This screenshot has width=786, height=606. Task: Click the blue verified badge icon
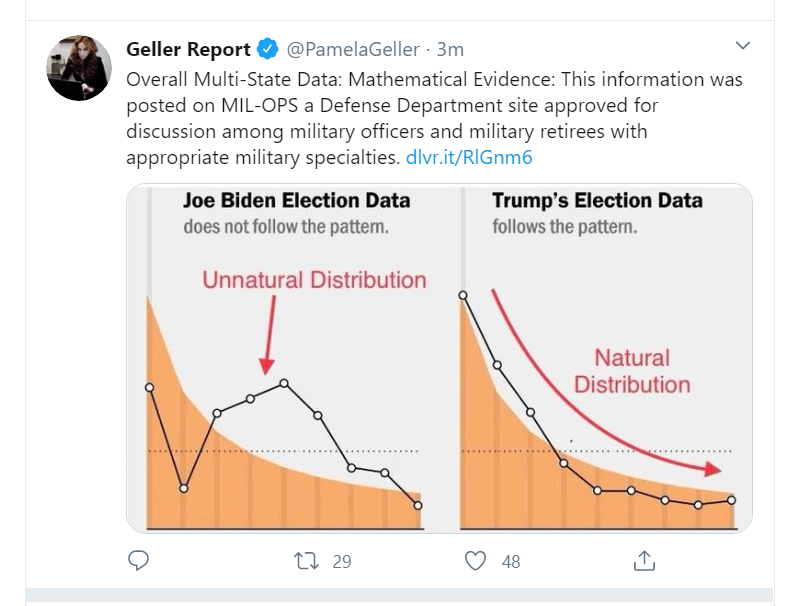(268, 49)
